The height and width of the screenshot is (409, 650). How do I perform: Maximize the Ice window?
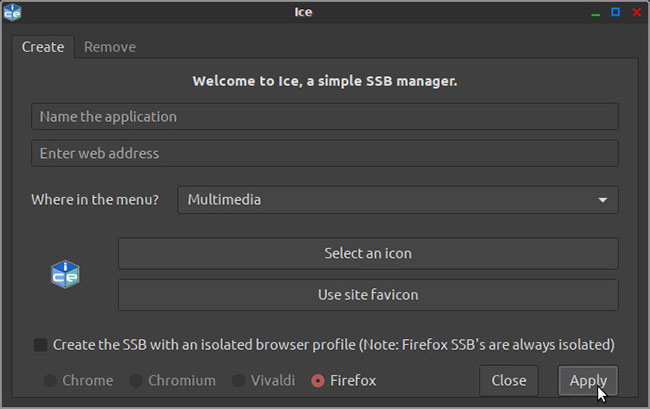click(615, 12)
